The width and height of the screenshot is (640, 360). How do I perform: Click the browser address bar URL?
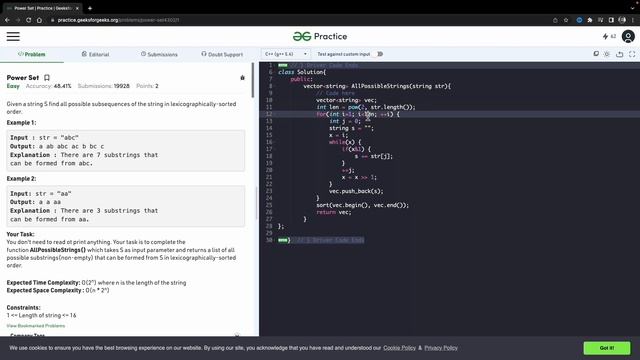click(118, 20)
